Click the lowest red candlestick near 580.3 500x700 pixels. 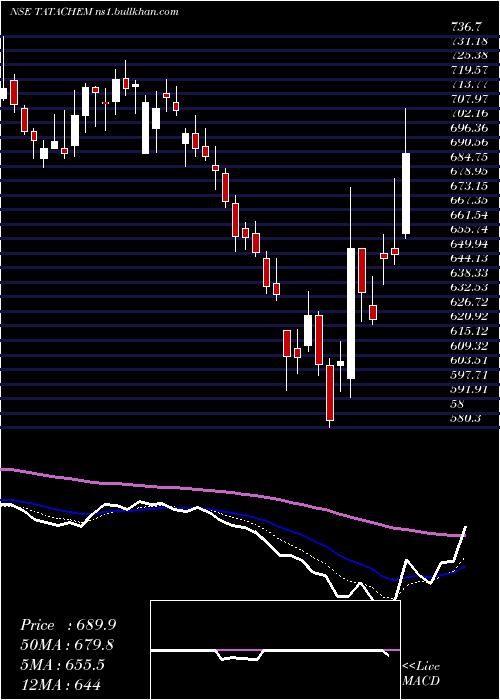(330, 393)
